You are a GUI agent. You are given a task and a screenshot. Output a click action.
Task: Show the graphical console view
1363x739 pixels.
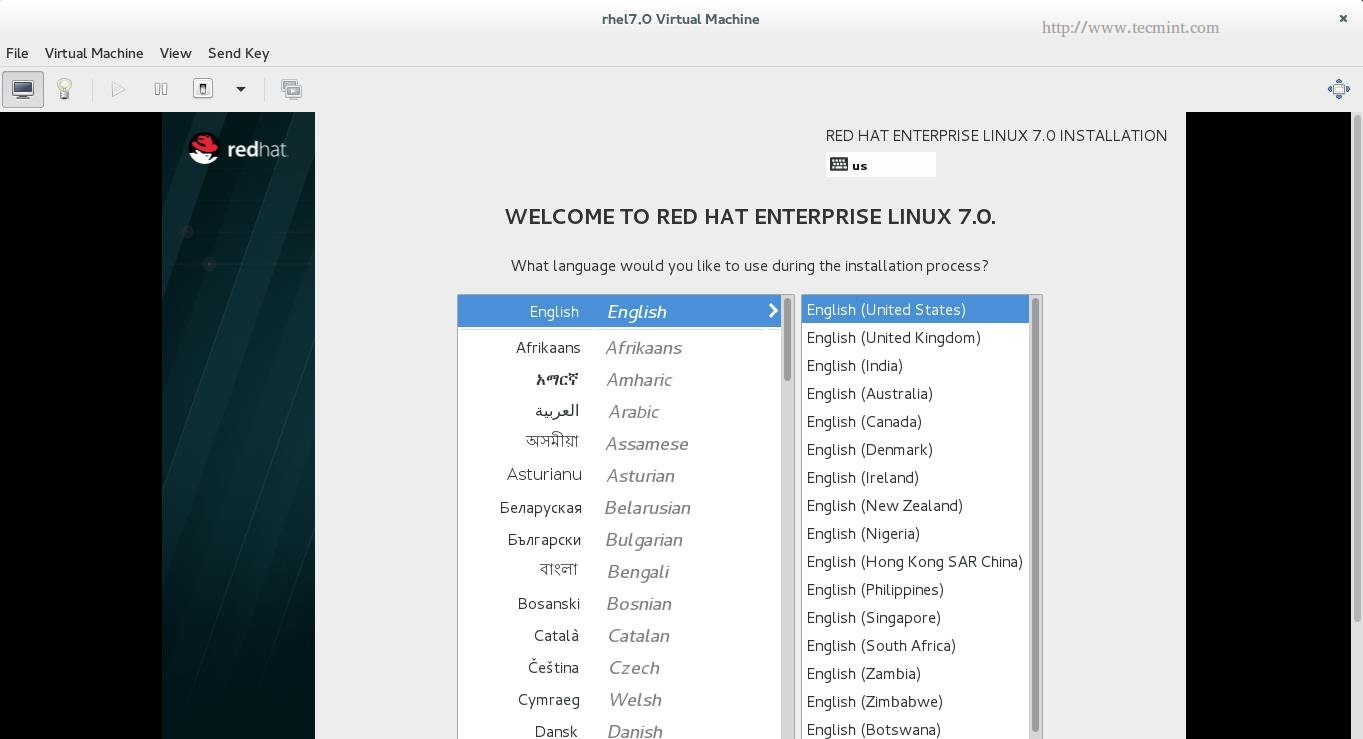coord(22,89)
